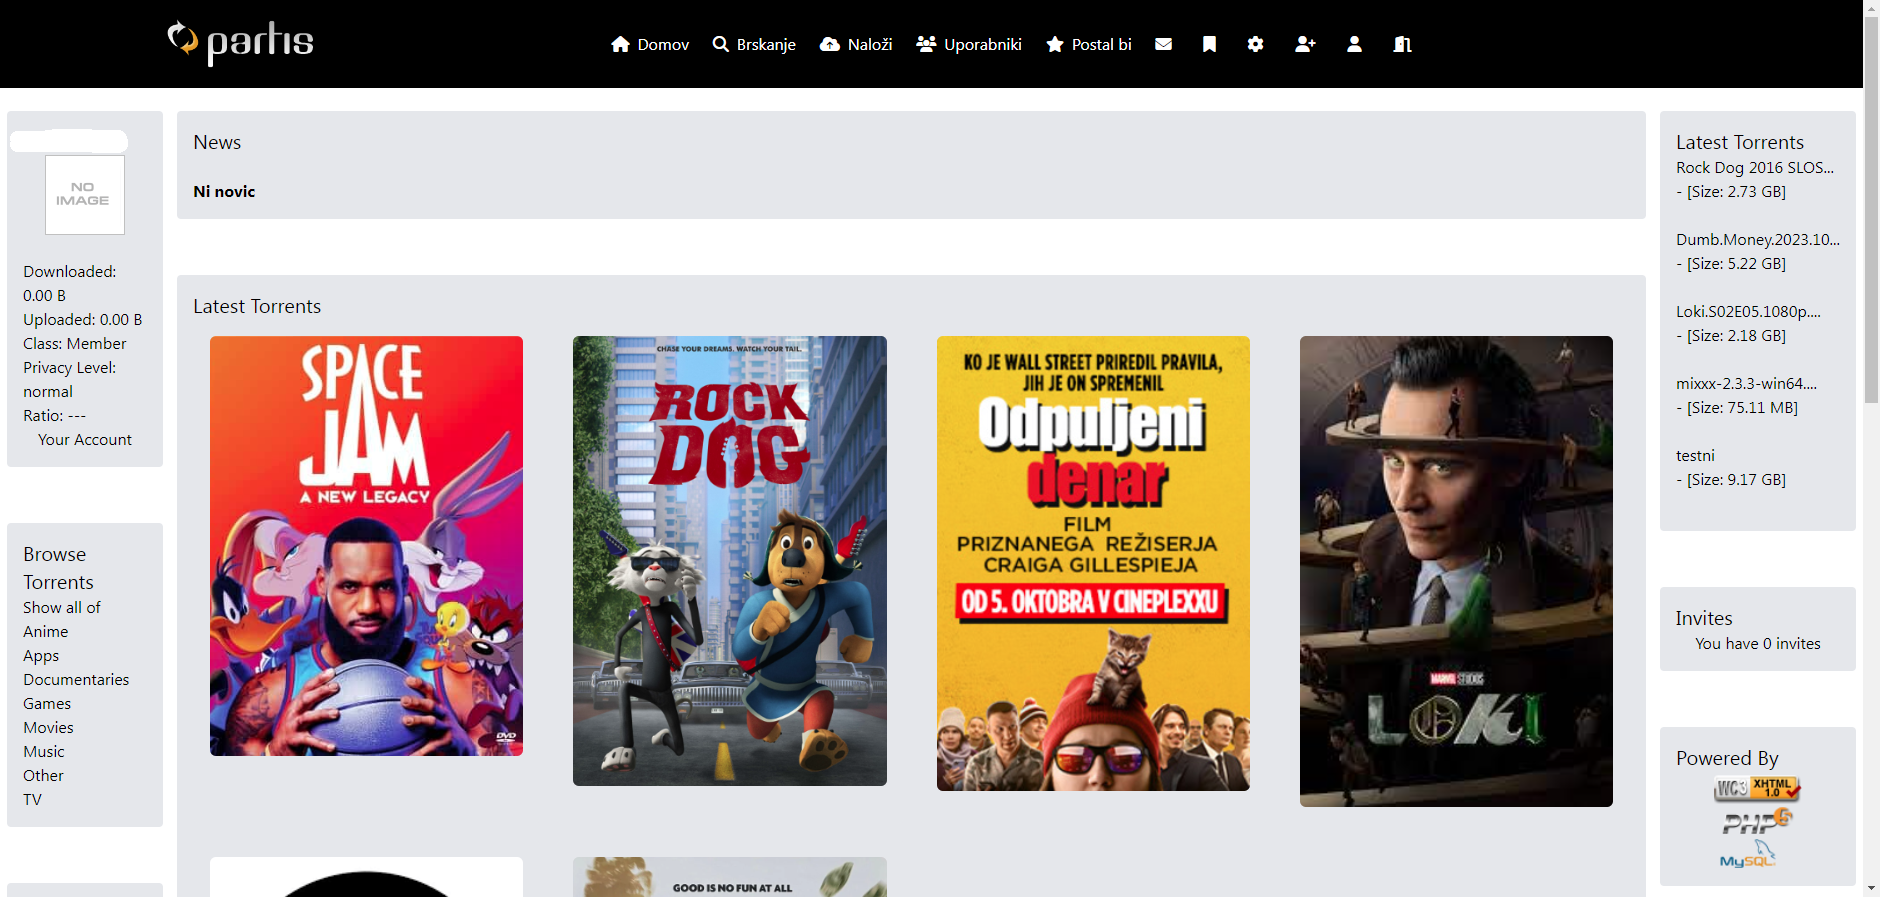Browse the Games category

tap(47, 703)
